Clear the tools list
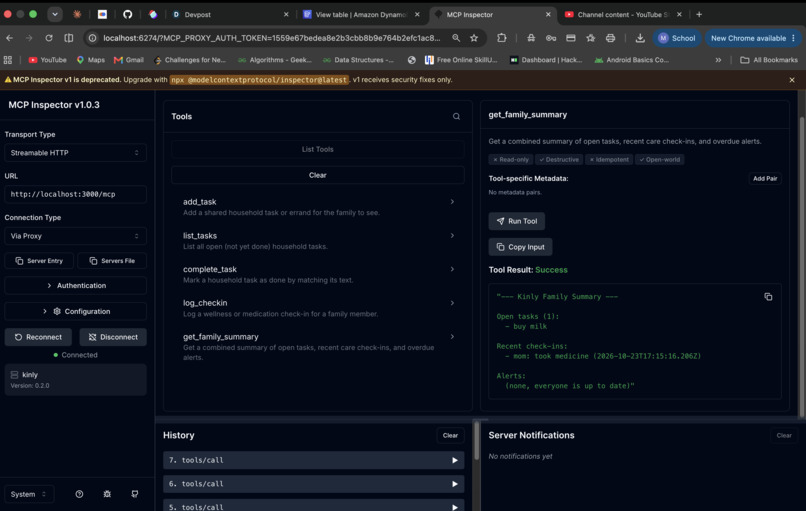806x511 pixels. tap(318, 175)
